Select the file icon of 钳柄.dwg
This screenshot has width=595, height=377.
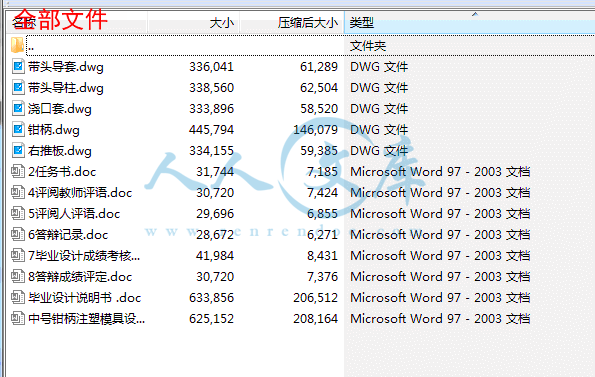[18, 130]
